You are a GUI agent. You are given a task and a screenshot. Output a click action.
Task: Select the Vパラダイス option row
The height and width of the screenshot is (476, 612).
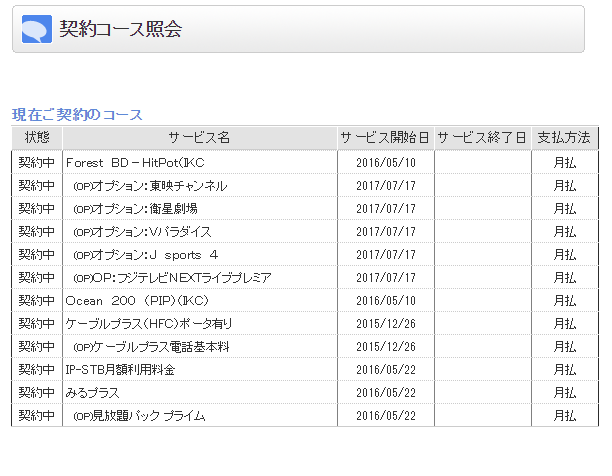click(142, 231)
